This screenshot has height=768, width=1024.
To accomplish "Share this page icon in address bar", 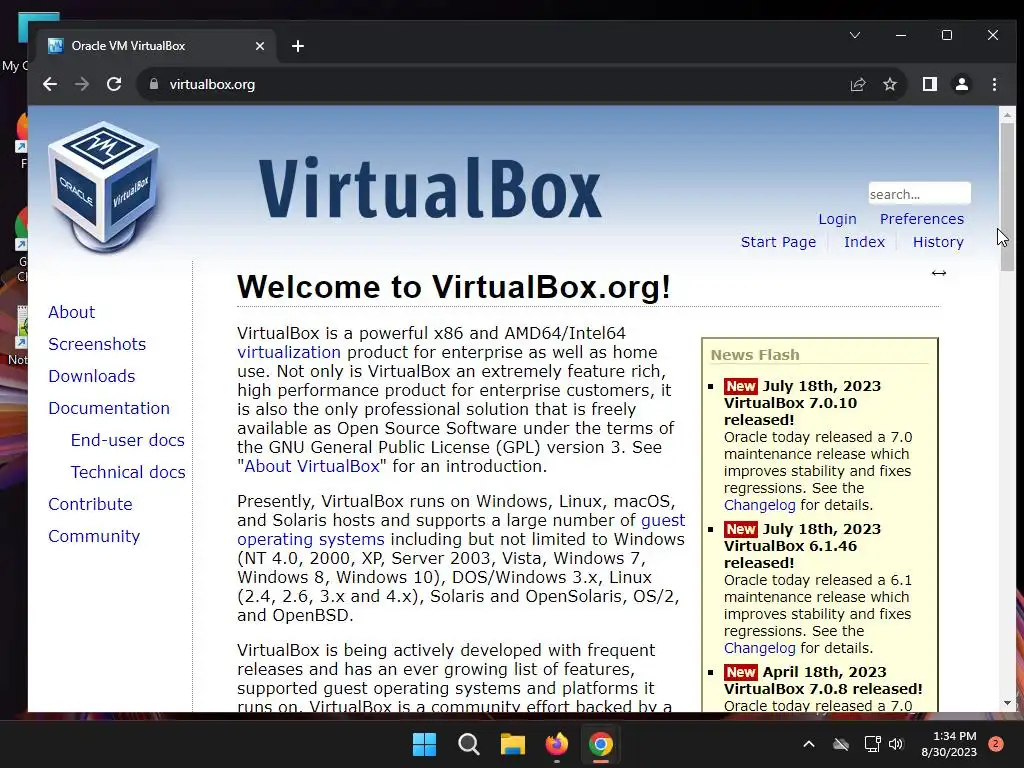I will [857, 84].
